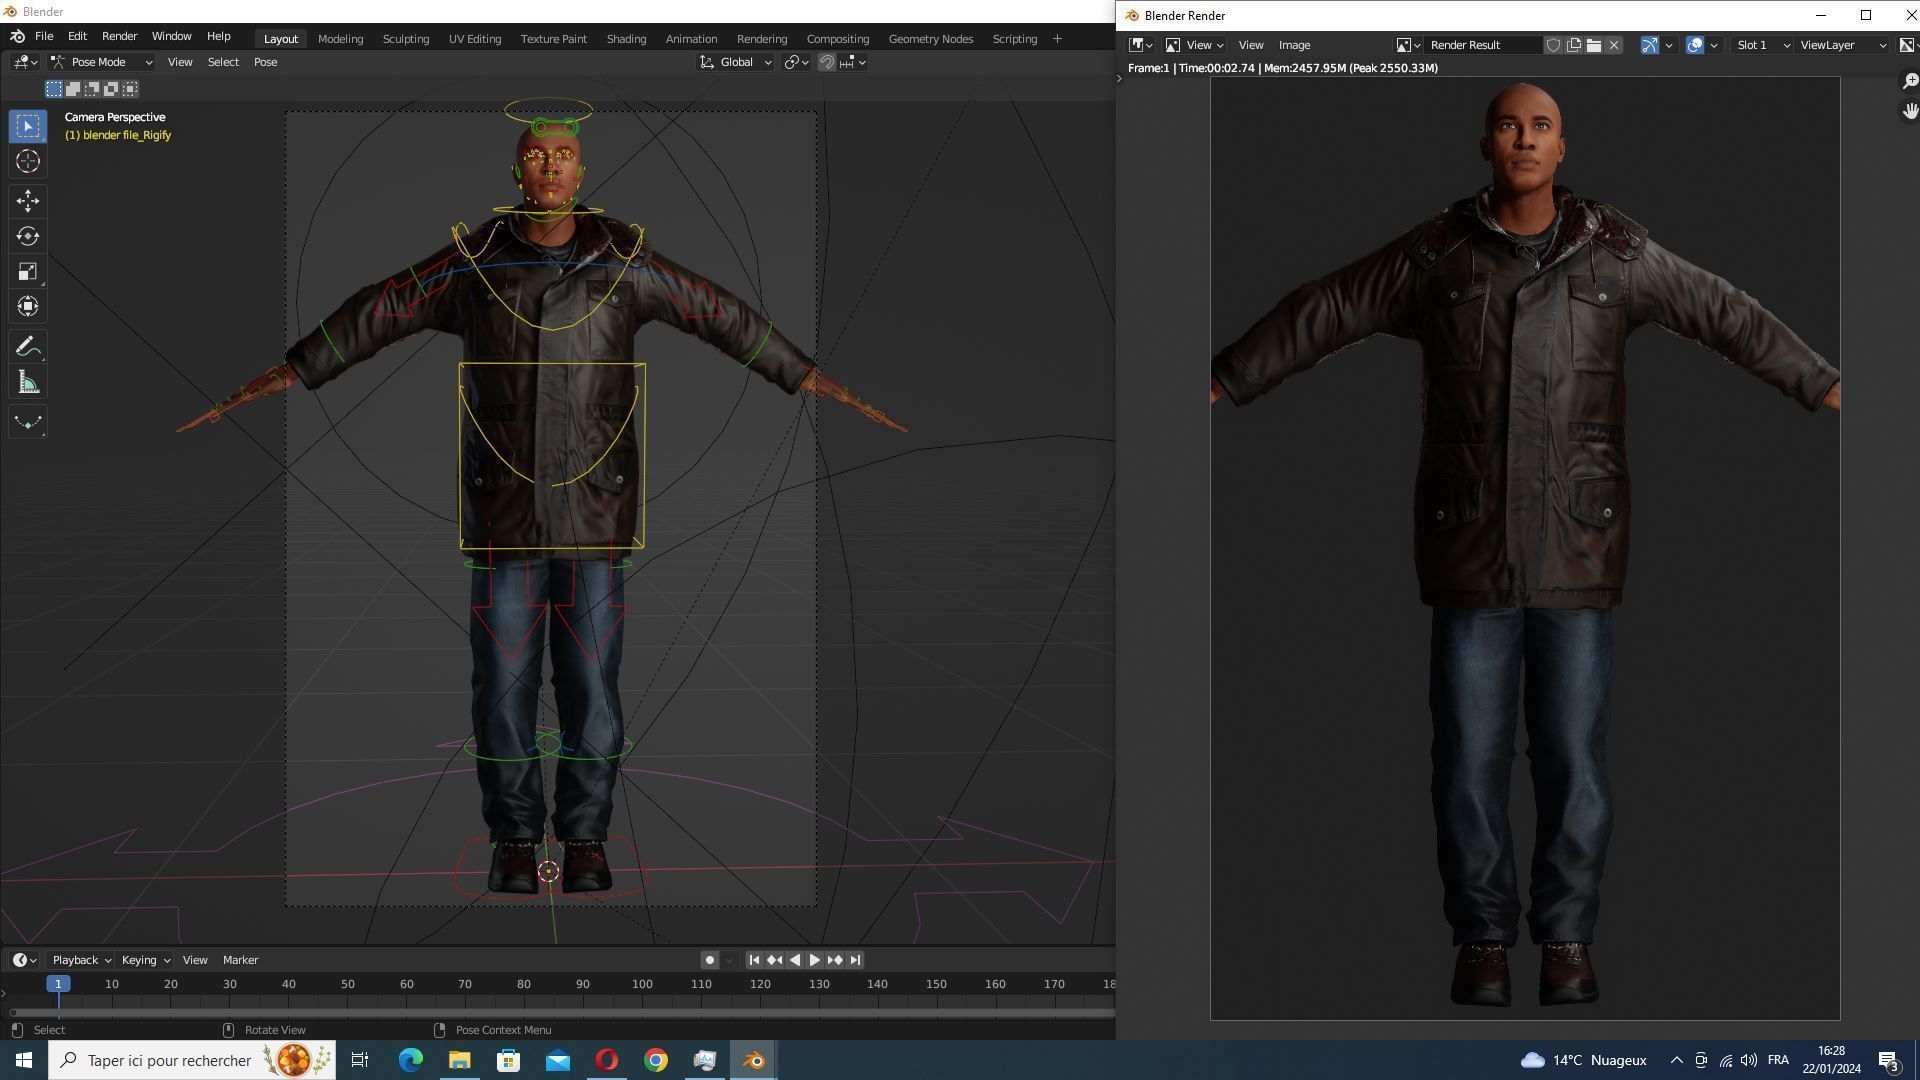Select the Transform tool
The width and height of the screenshot is (1920, 1080).
pos(28,306)
